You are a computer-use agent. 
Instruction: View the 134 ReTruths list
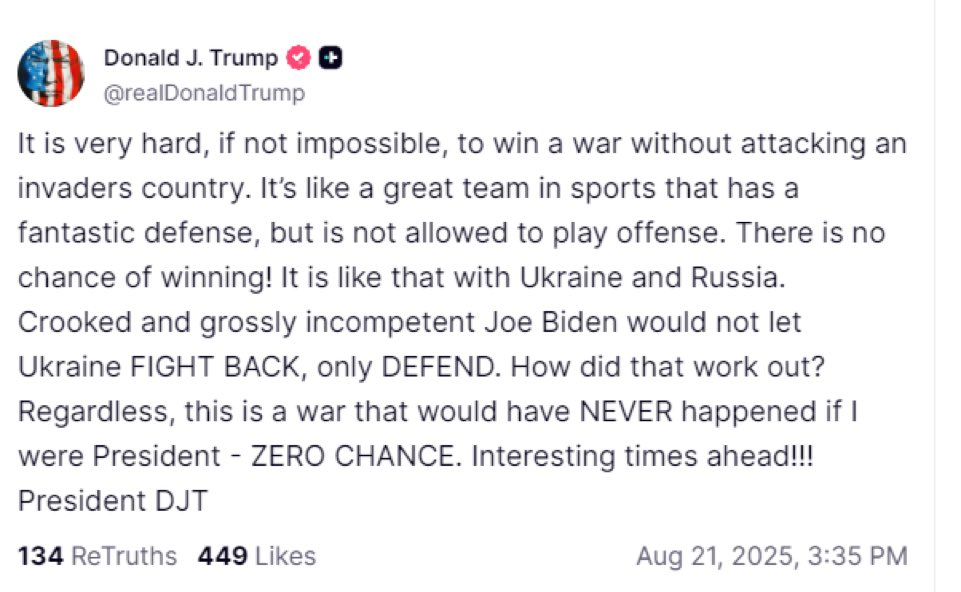coord(97,556)
